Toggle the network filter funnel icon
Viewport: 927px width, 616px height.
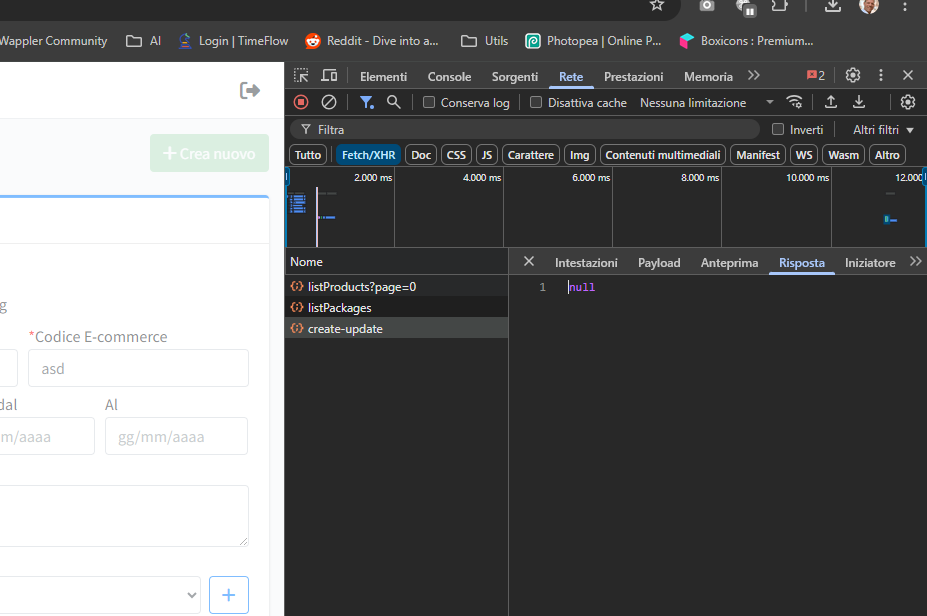[367, 102]
